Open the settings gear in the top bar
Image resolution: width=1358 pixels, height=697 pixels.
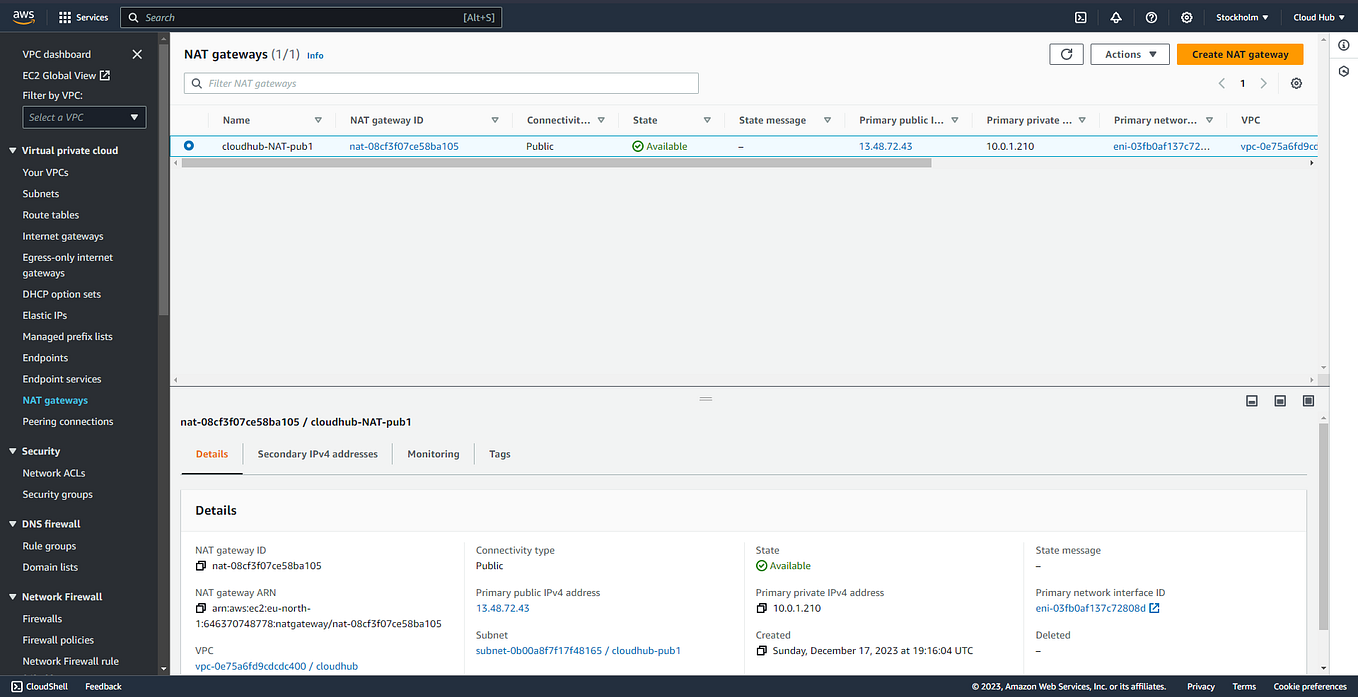coord(1186,17)
